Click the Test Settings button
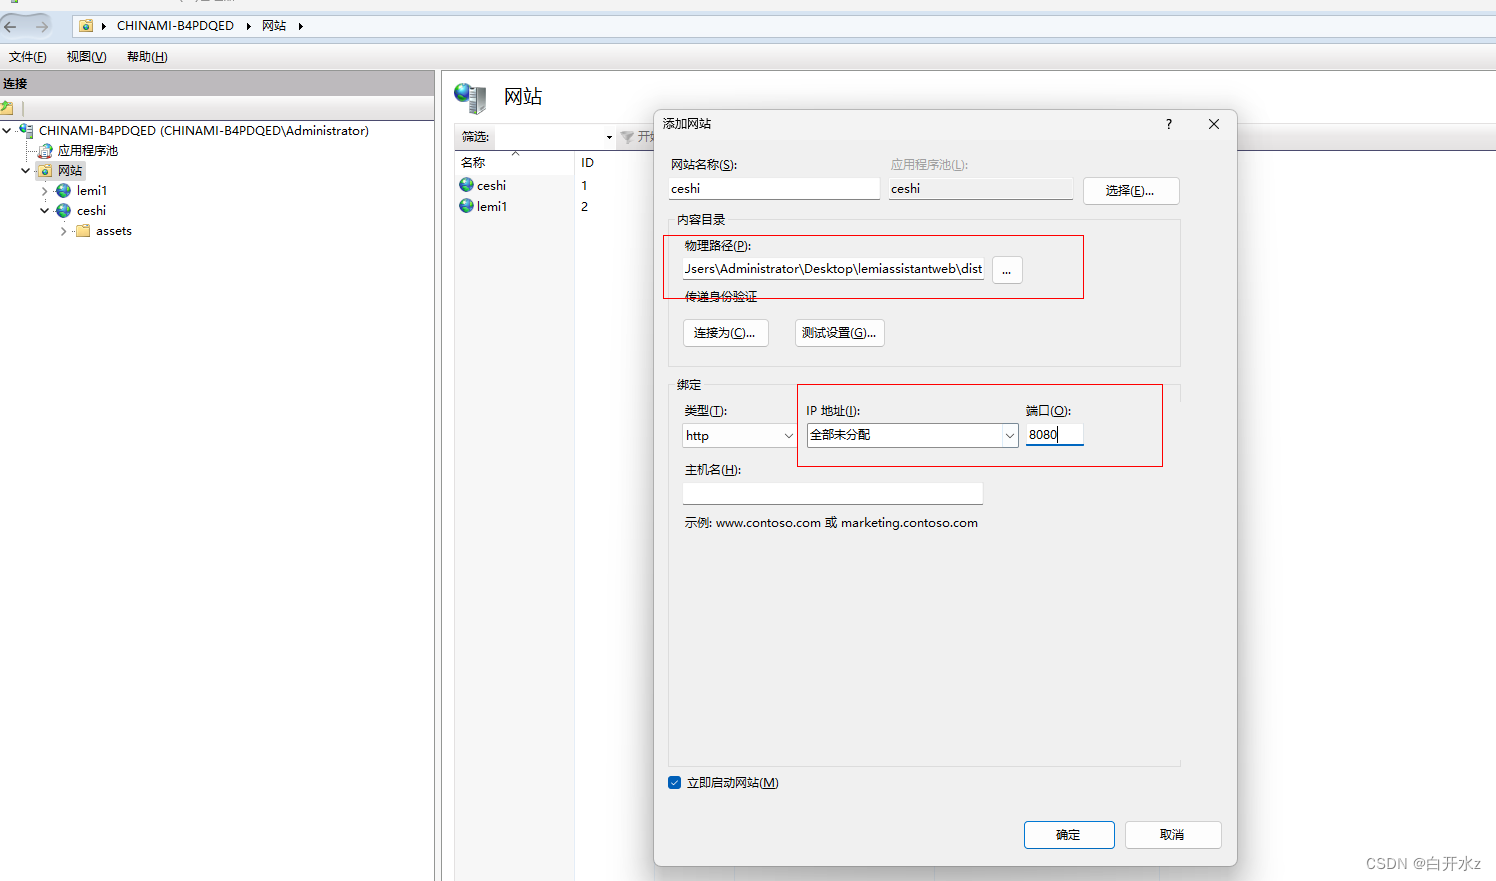 (840, 333)
